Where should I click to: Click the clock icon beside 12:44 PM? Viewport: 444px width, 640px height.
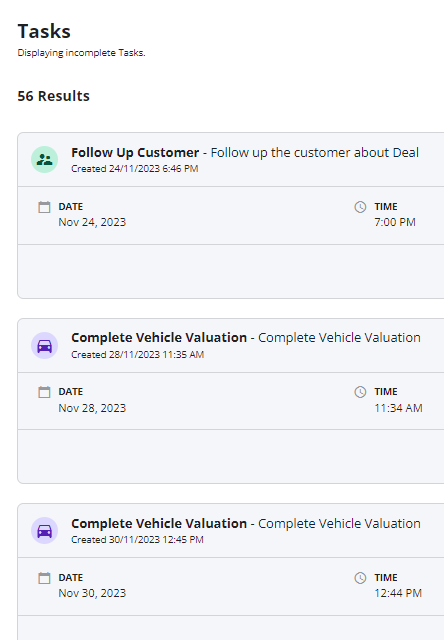[360, 578]
